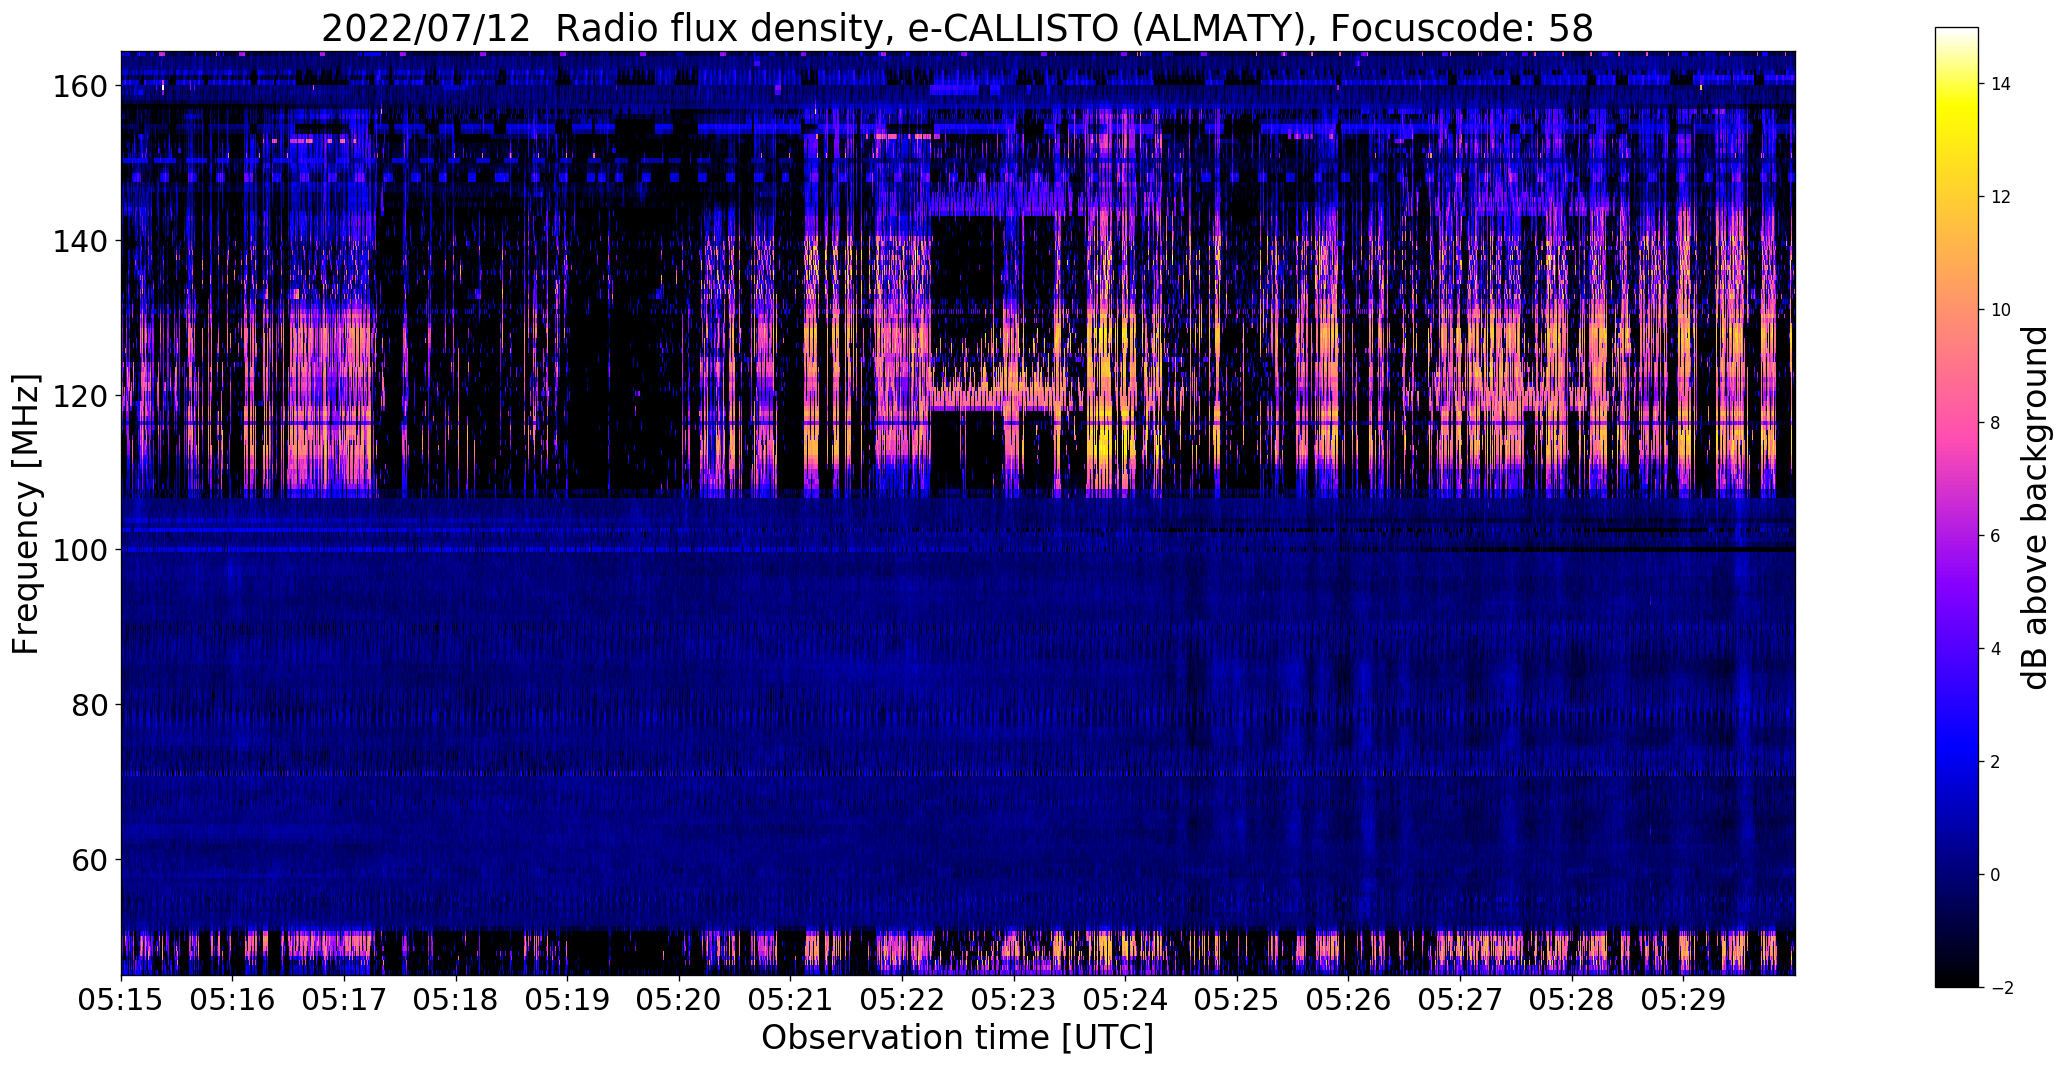The width and height of the screenshot is (2066, 1067).
Task: Click the 05:15 time tick label
Action: click(121, 1000)
